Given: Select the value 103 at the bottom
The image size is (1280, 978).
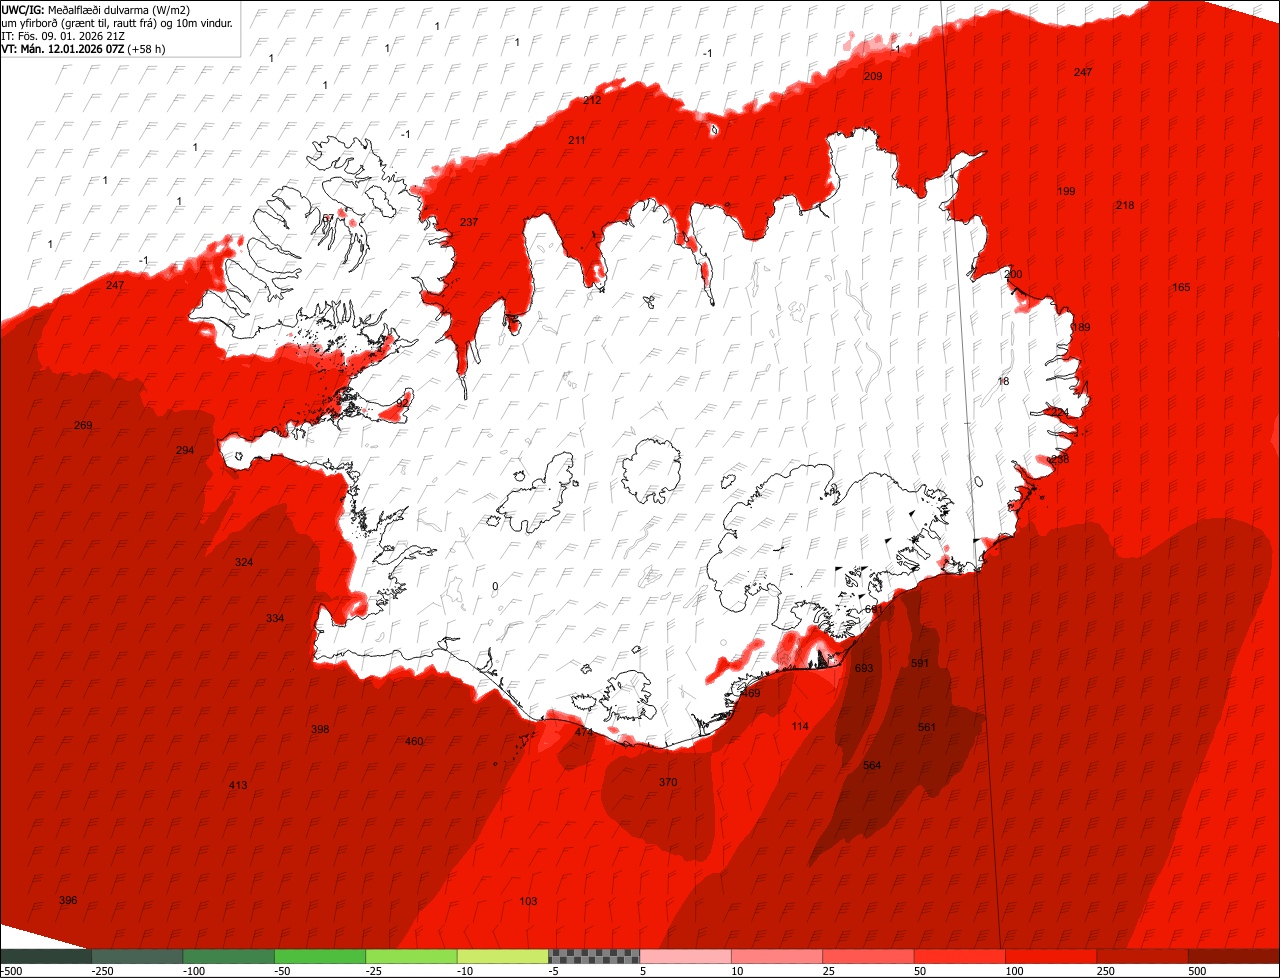Looking at the screenshot, I should tap(528, 901).
